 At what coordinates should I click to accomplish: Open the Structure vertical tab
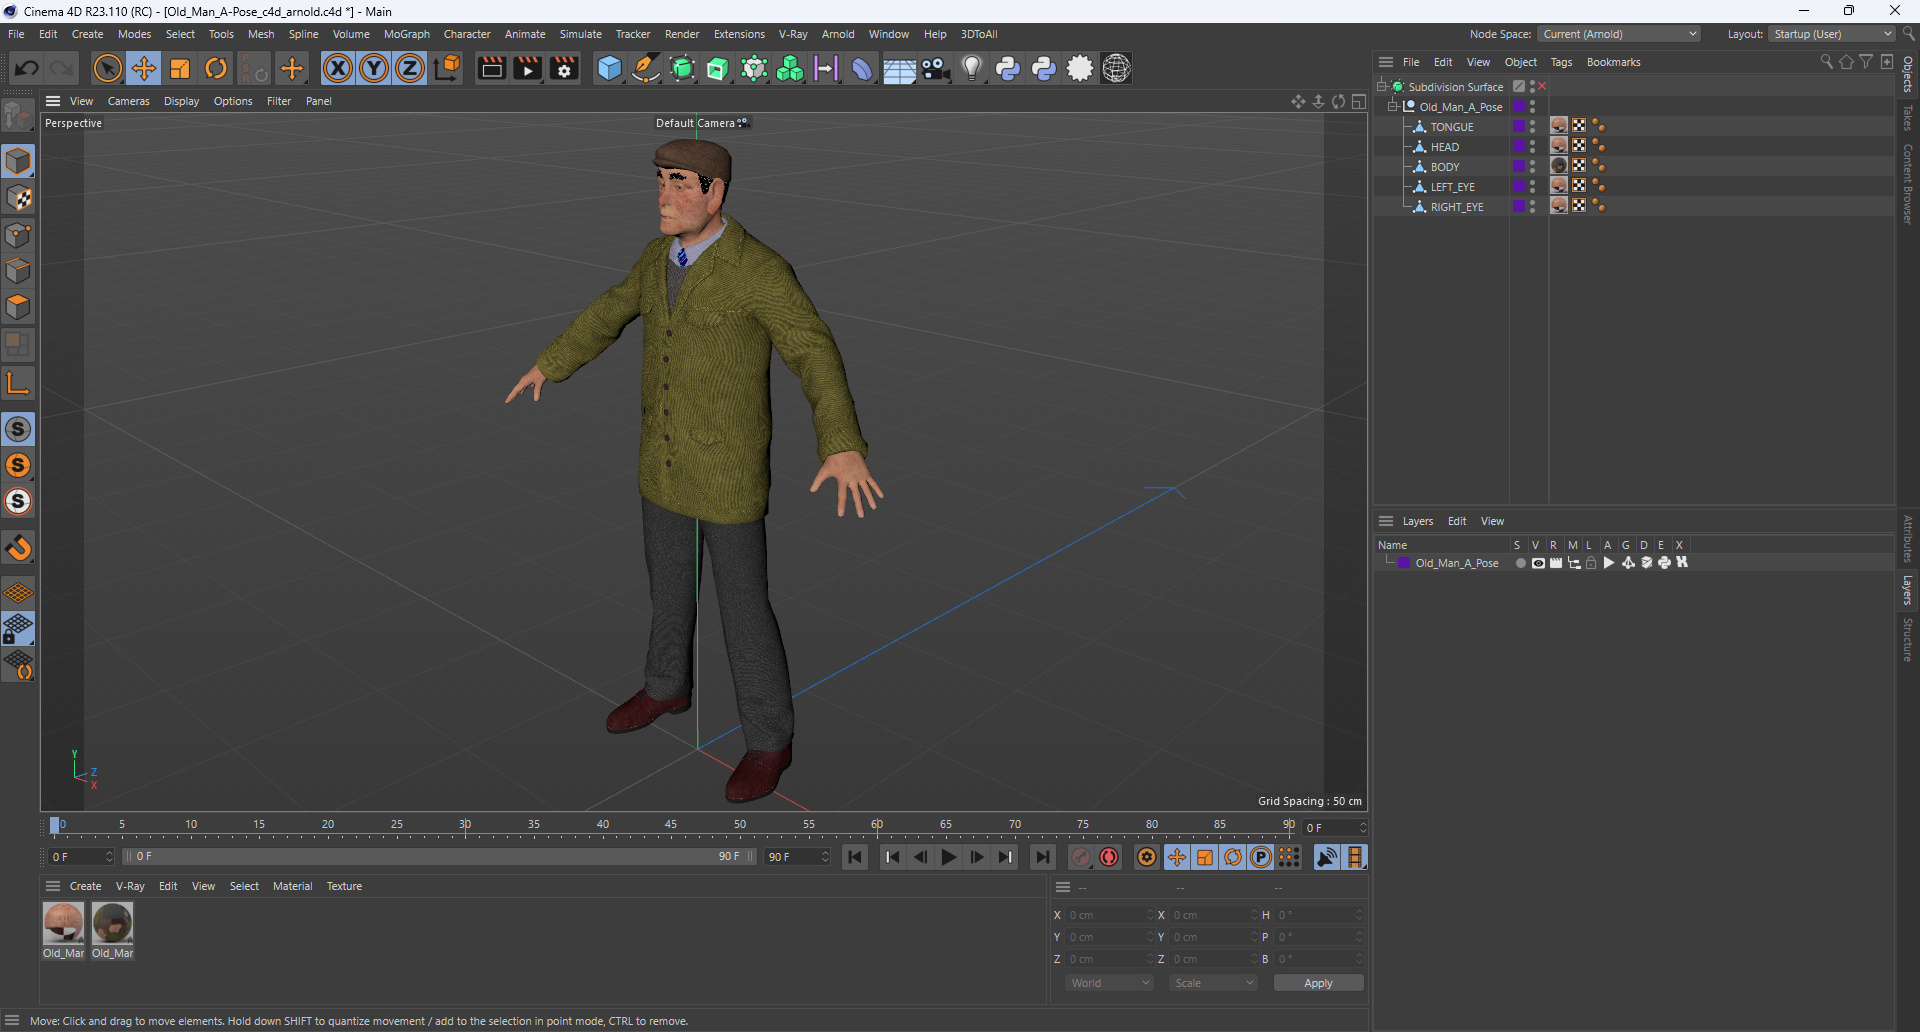tap(1908, 640)
